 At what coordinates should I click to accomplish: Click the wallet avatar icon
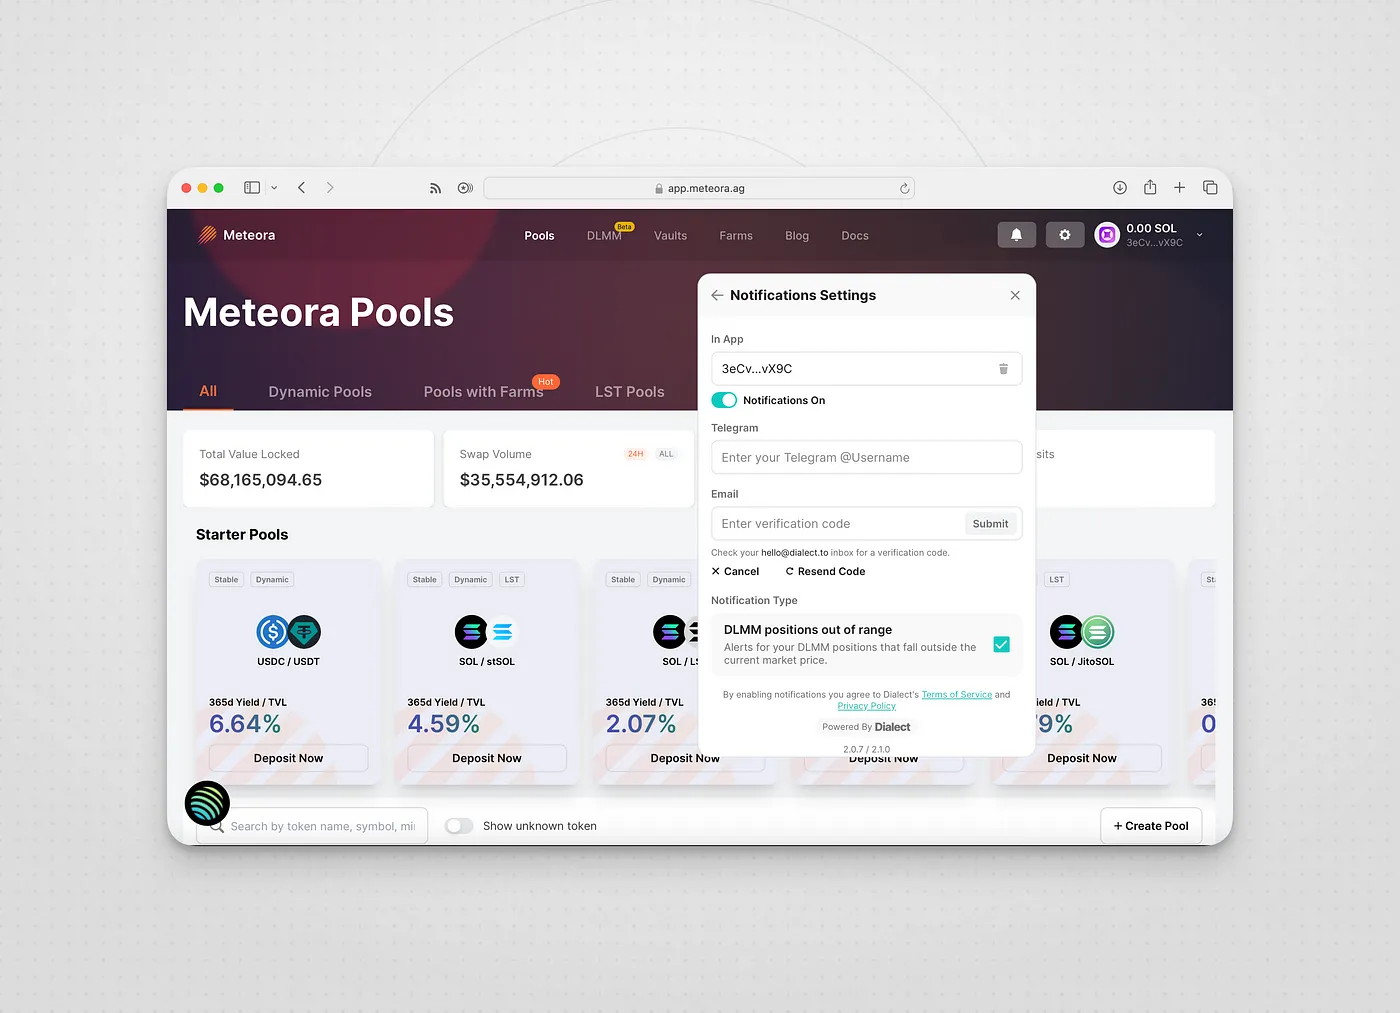[x=1107, y=235]
